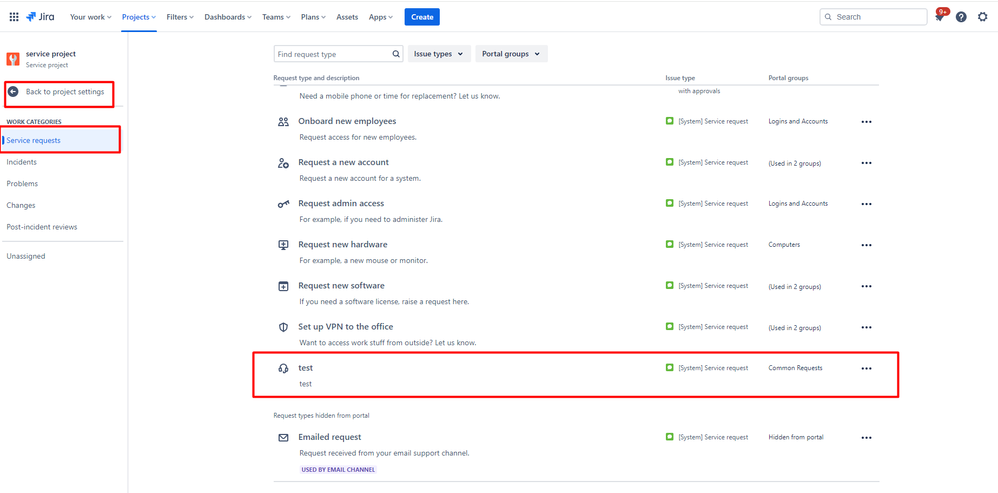This screenshot has height=493, width=998.
Task: Open the Issue types filter dropdown
Action: [440, 54]
